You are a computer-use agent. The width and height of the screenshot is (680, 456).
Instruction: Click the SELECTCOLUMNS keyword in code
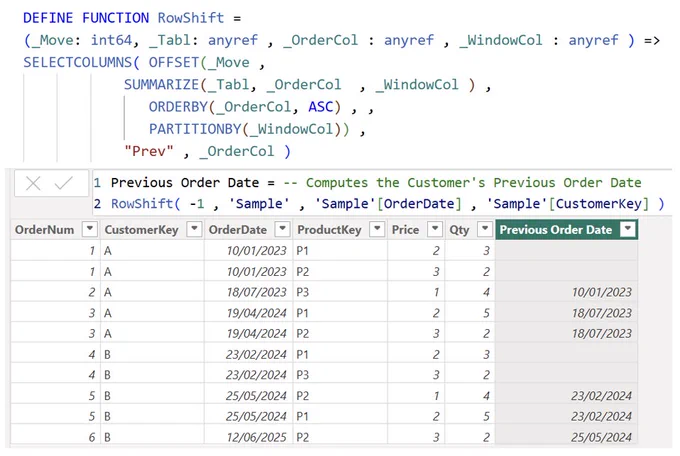[x=78, y=62]
